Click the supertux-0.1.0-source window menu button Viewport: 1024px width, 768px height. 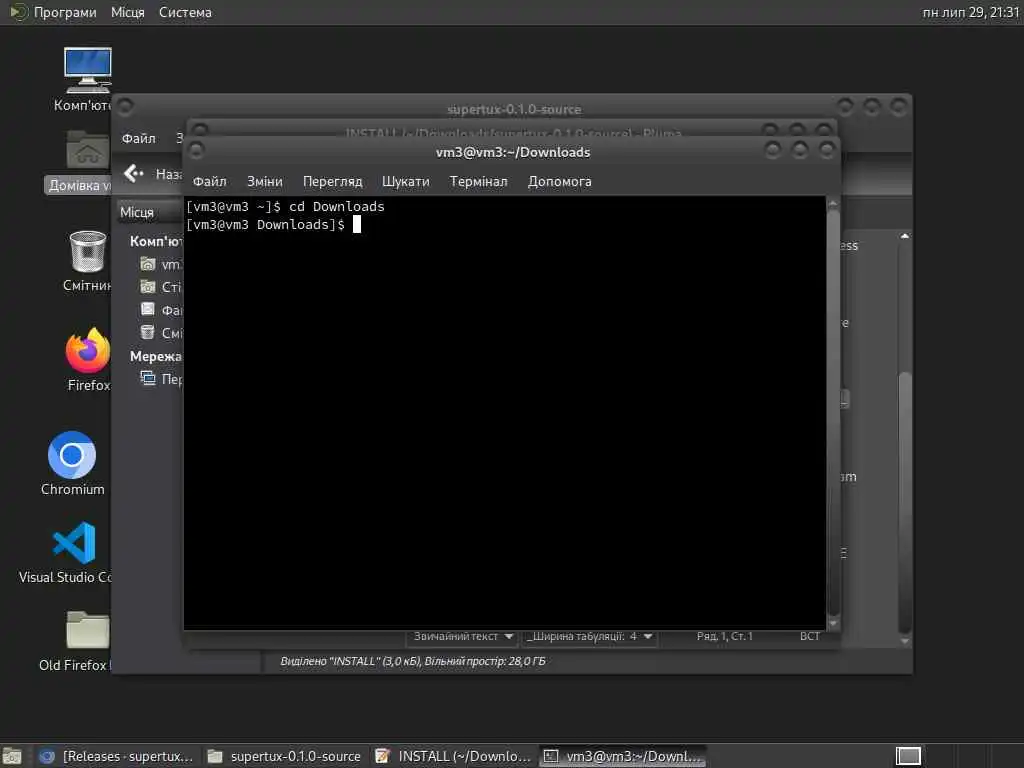coord(125,106)
